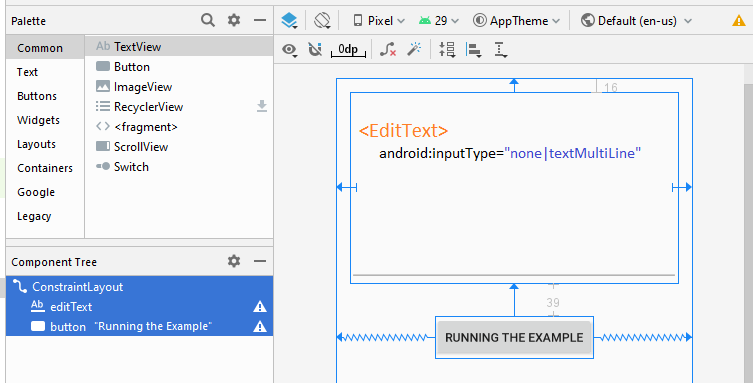Download the RecyclerView dependency icon
The image size is (753, 383).
[x=262, y=106]
